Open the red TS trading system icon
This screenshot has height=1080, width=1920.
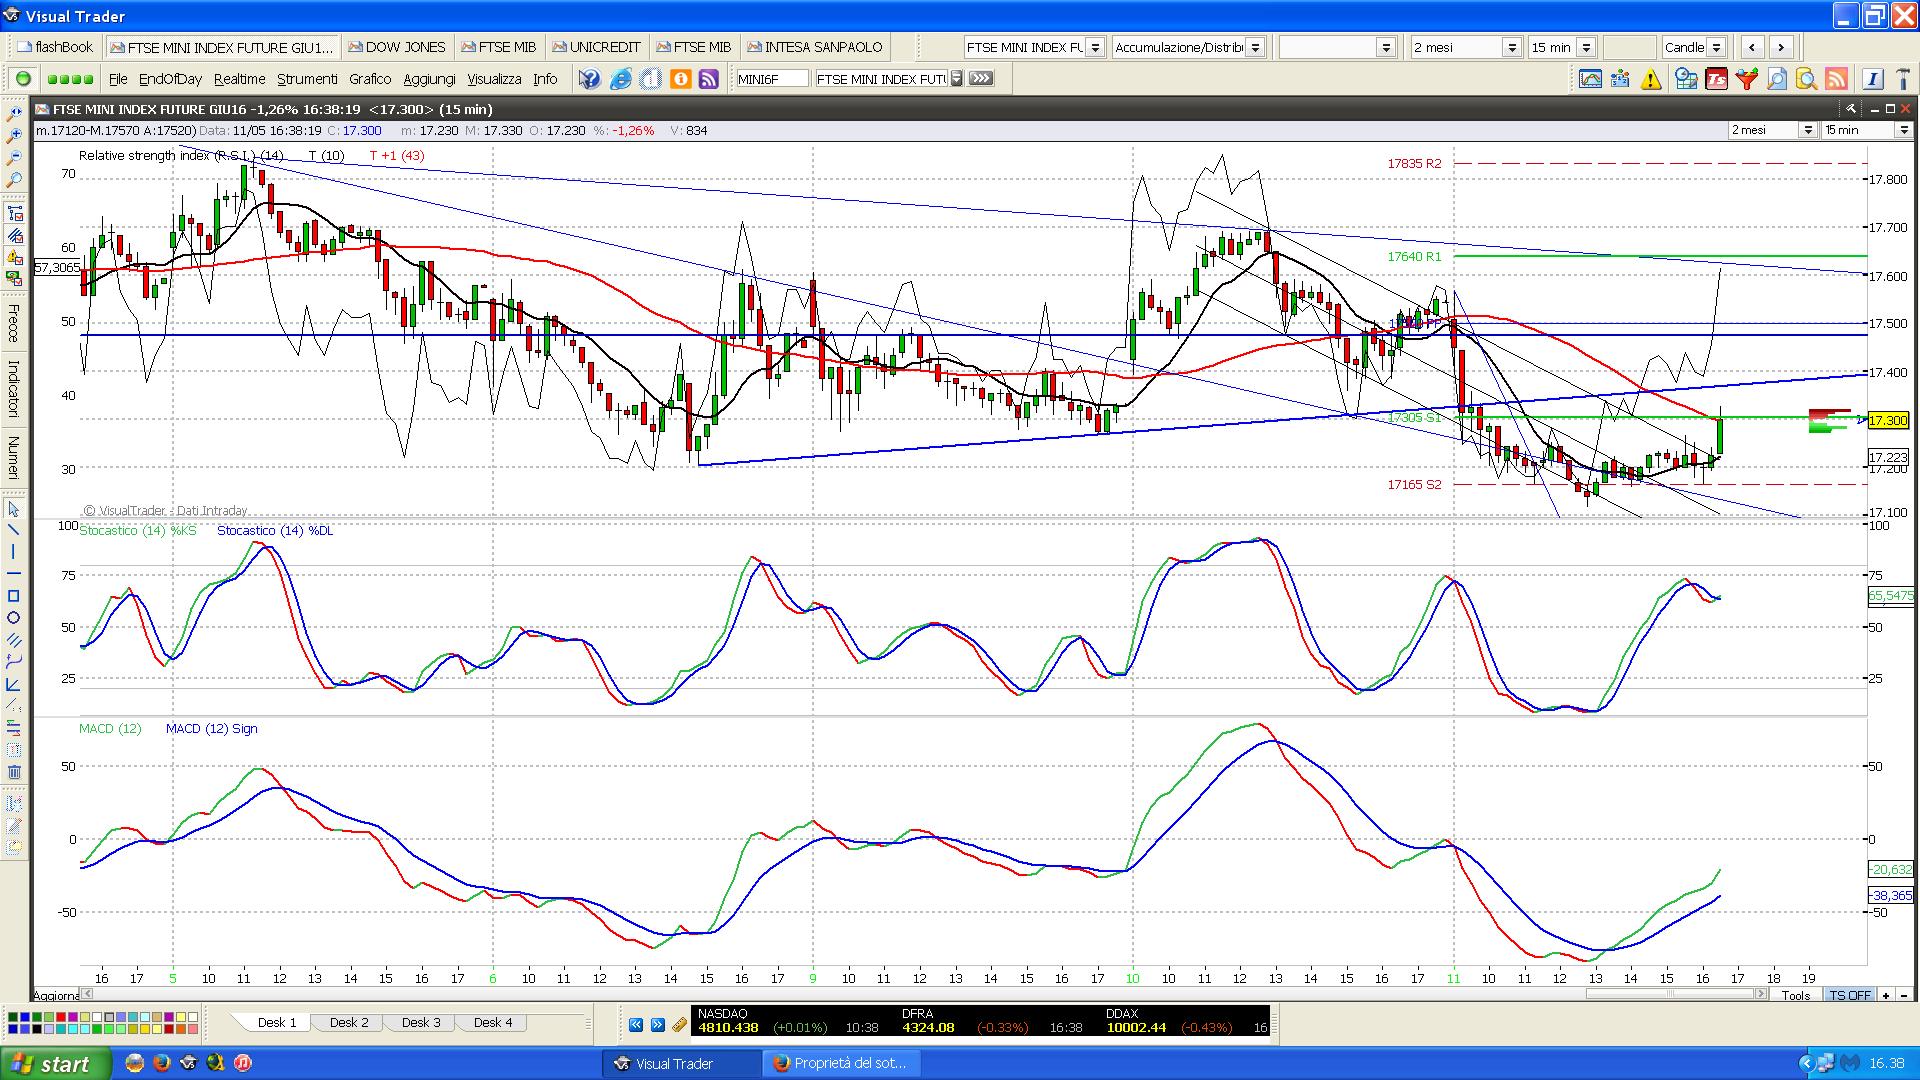click(x=1717, y=79)
